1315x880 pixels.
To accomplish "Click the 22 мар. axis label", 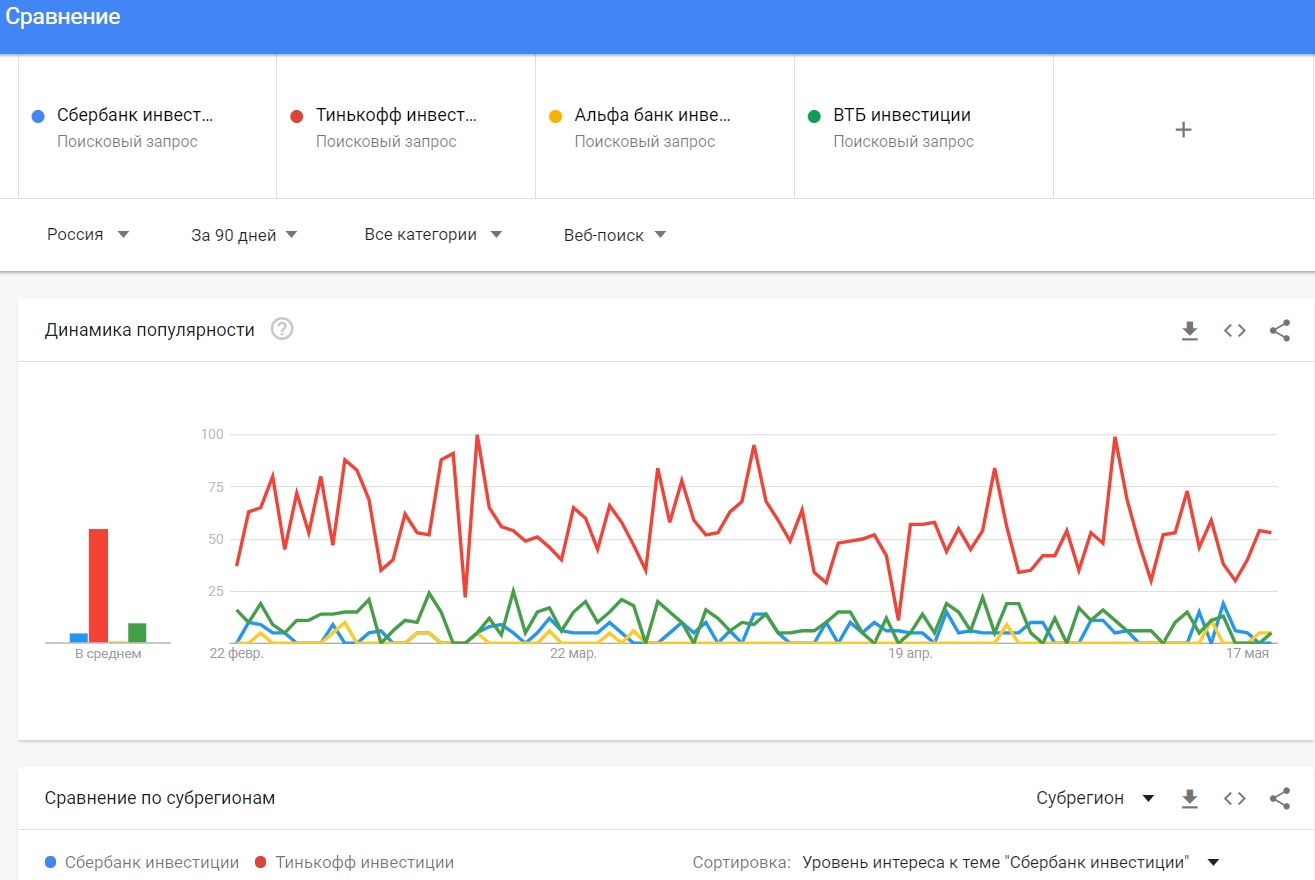I will (x=573, y=654).
